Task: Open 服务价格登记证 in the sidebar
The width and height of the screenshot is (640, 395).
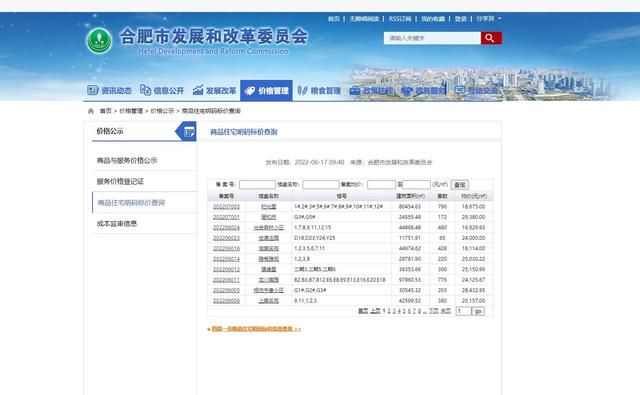Action: point(120,181)
